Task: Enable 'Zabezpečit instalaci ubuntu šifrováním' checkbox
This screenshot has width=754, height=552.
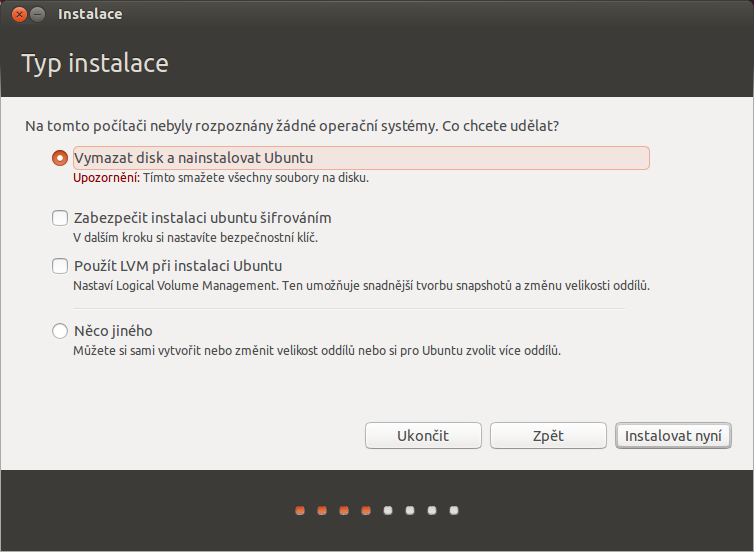Action: point(60,218)
